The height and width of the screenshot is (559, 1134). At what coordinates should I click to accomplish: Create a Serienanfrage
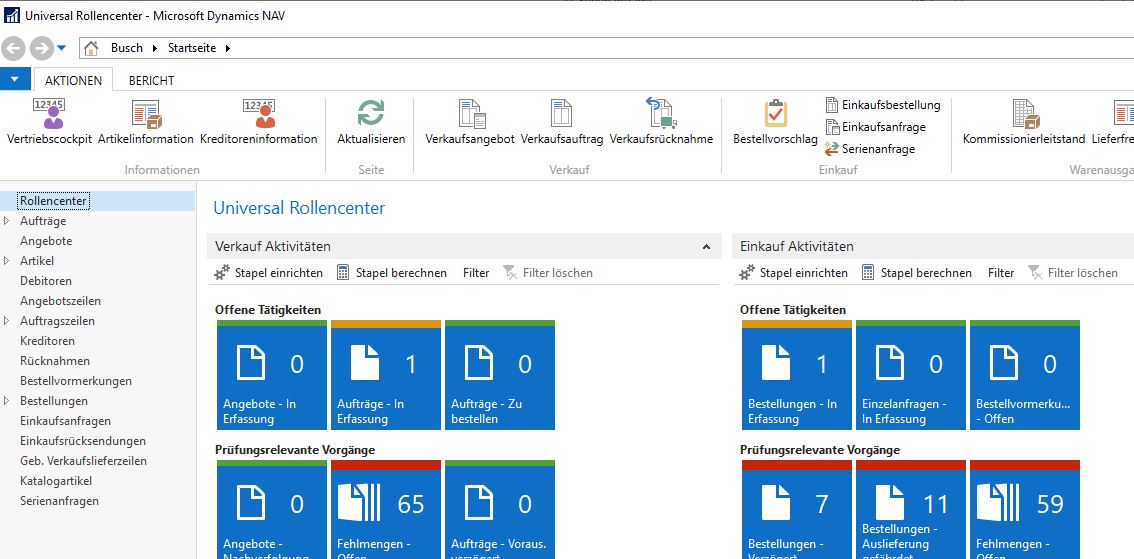tap(870, 149)
